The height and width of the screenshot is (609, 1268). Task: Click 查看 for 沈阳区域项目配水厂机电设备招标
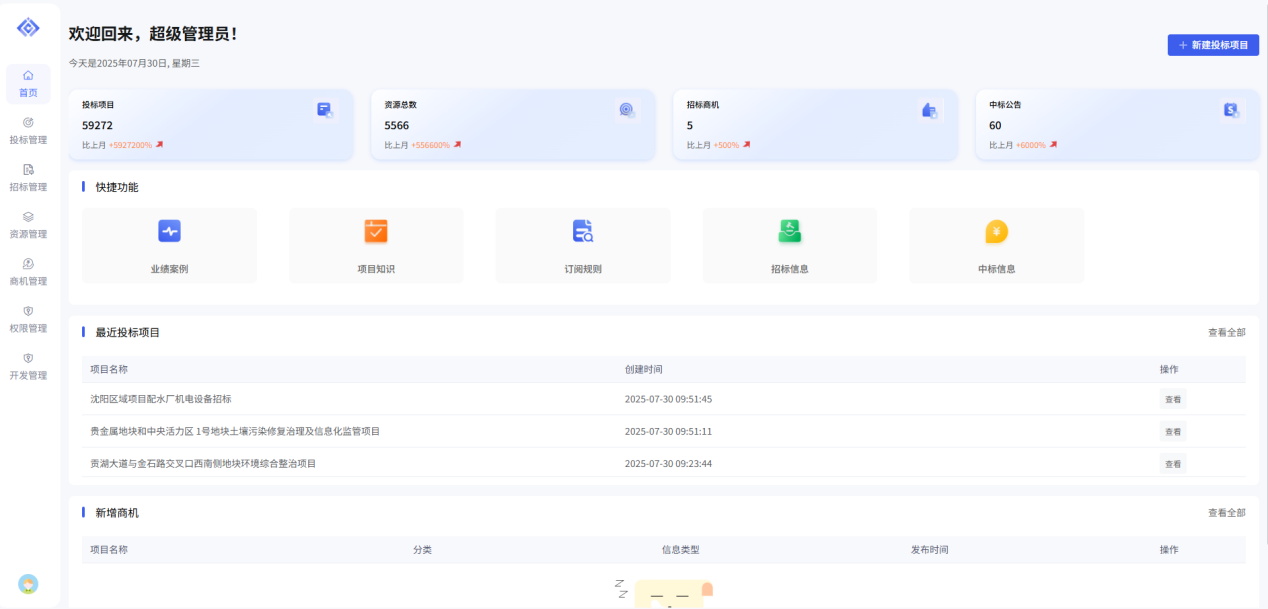click(1172, 399)
